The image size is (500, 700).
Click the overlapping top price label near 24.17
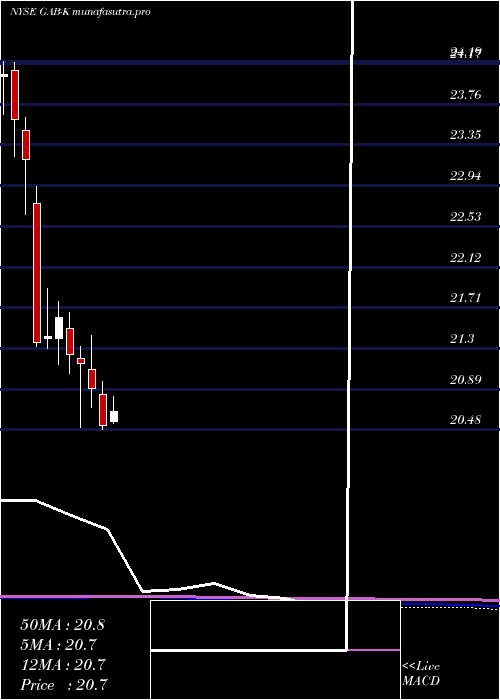466,54
